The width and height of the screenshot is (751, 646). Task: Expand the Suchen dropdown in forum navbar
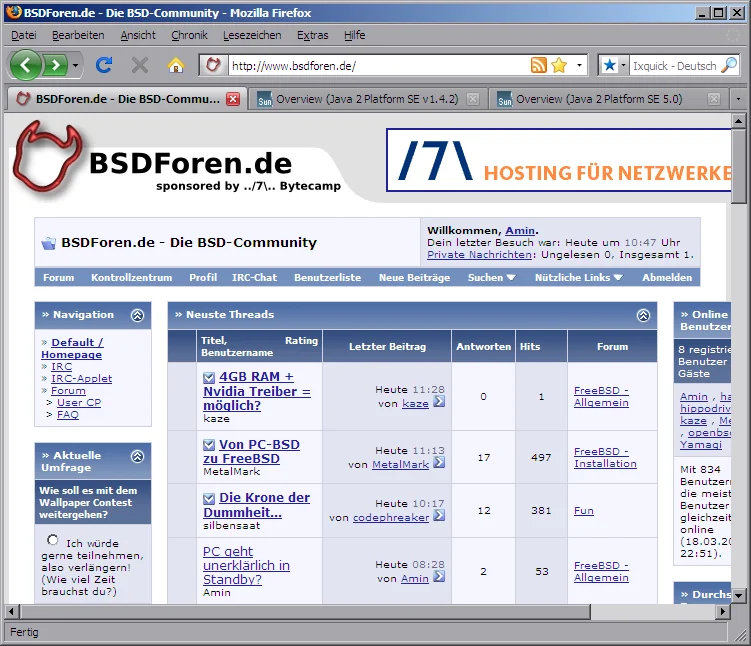511,278
